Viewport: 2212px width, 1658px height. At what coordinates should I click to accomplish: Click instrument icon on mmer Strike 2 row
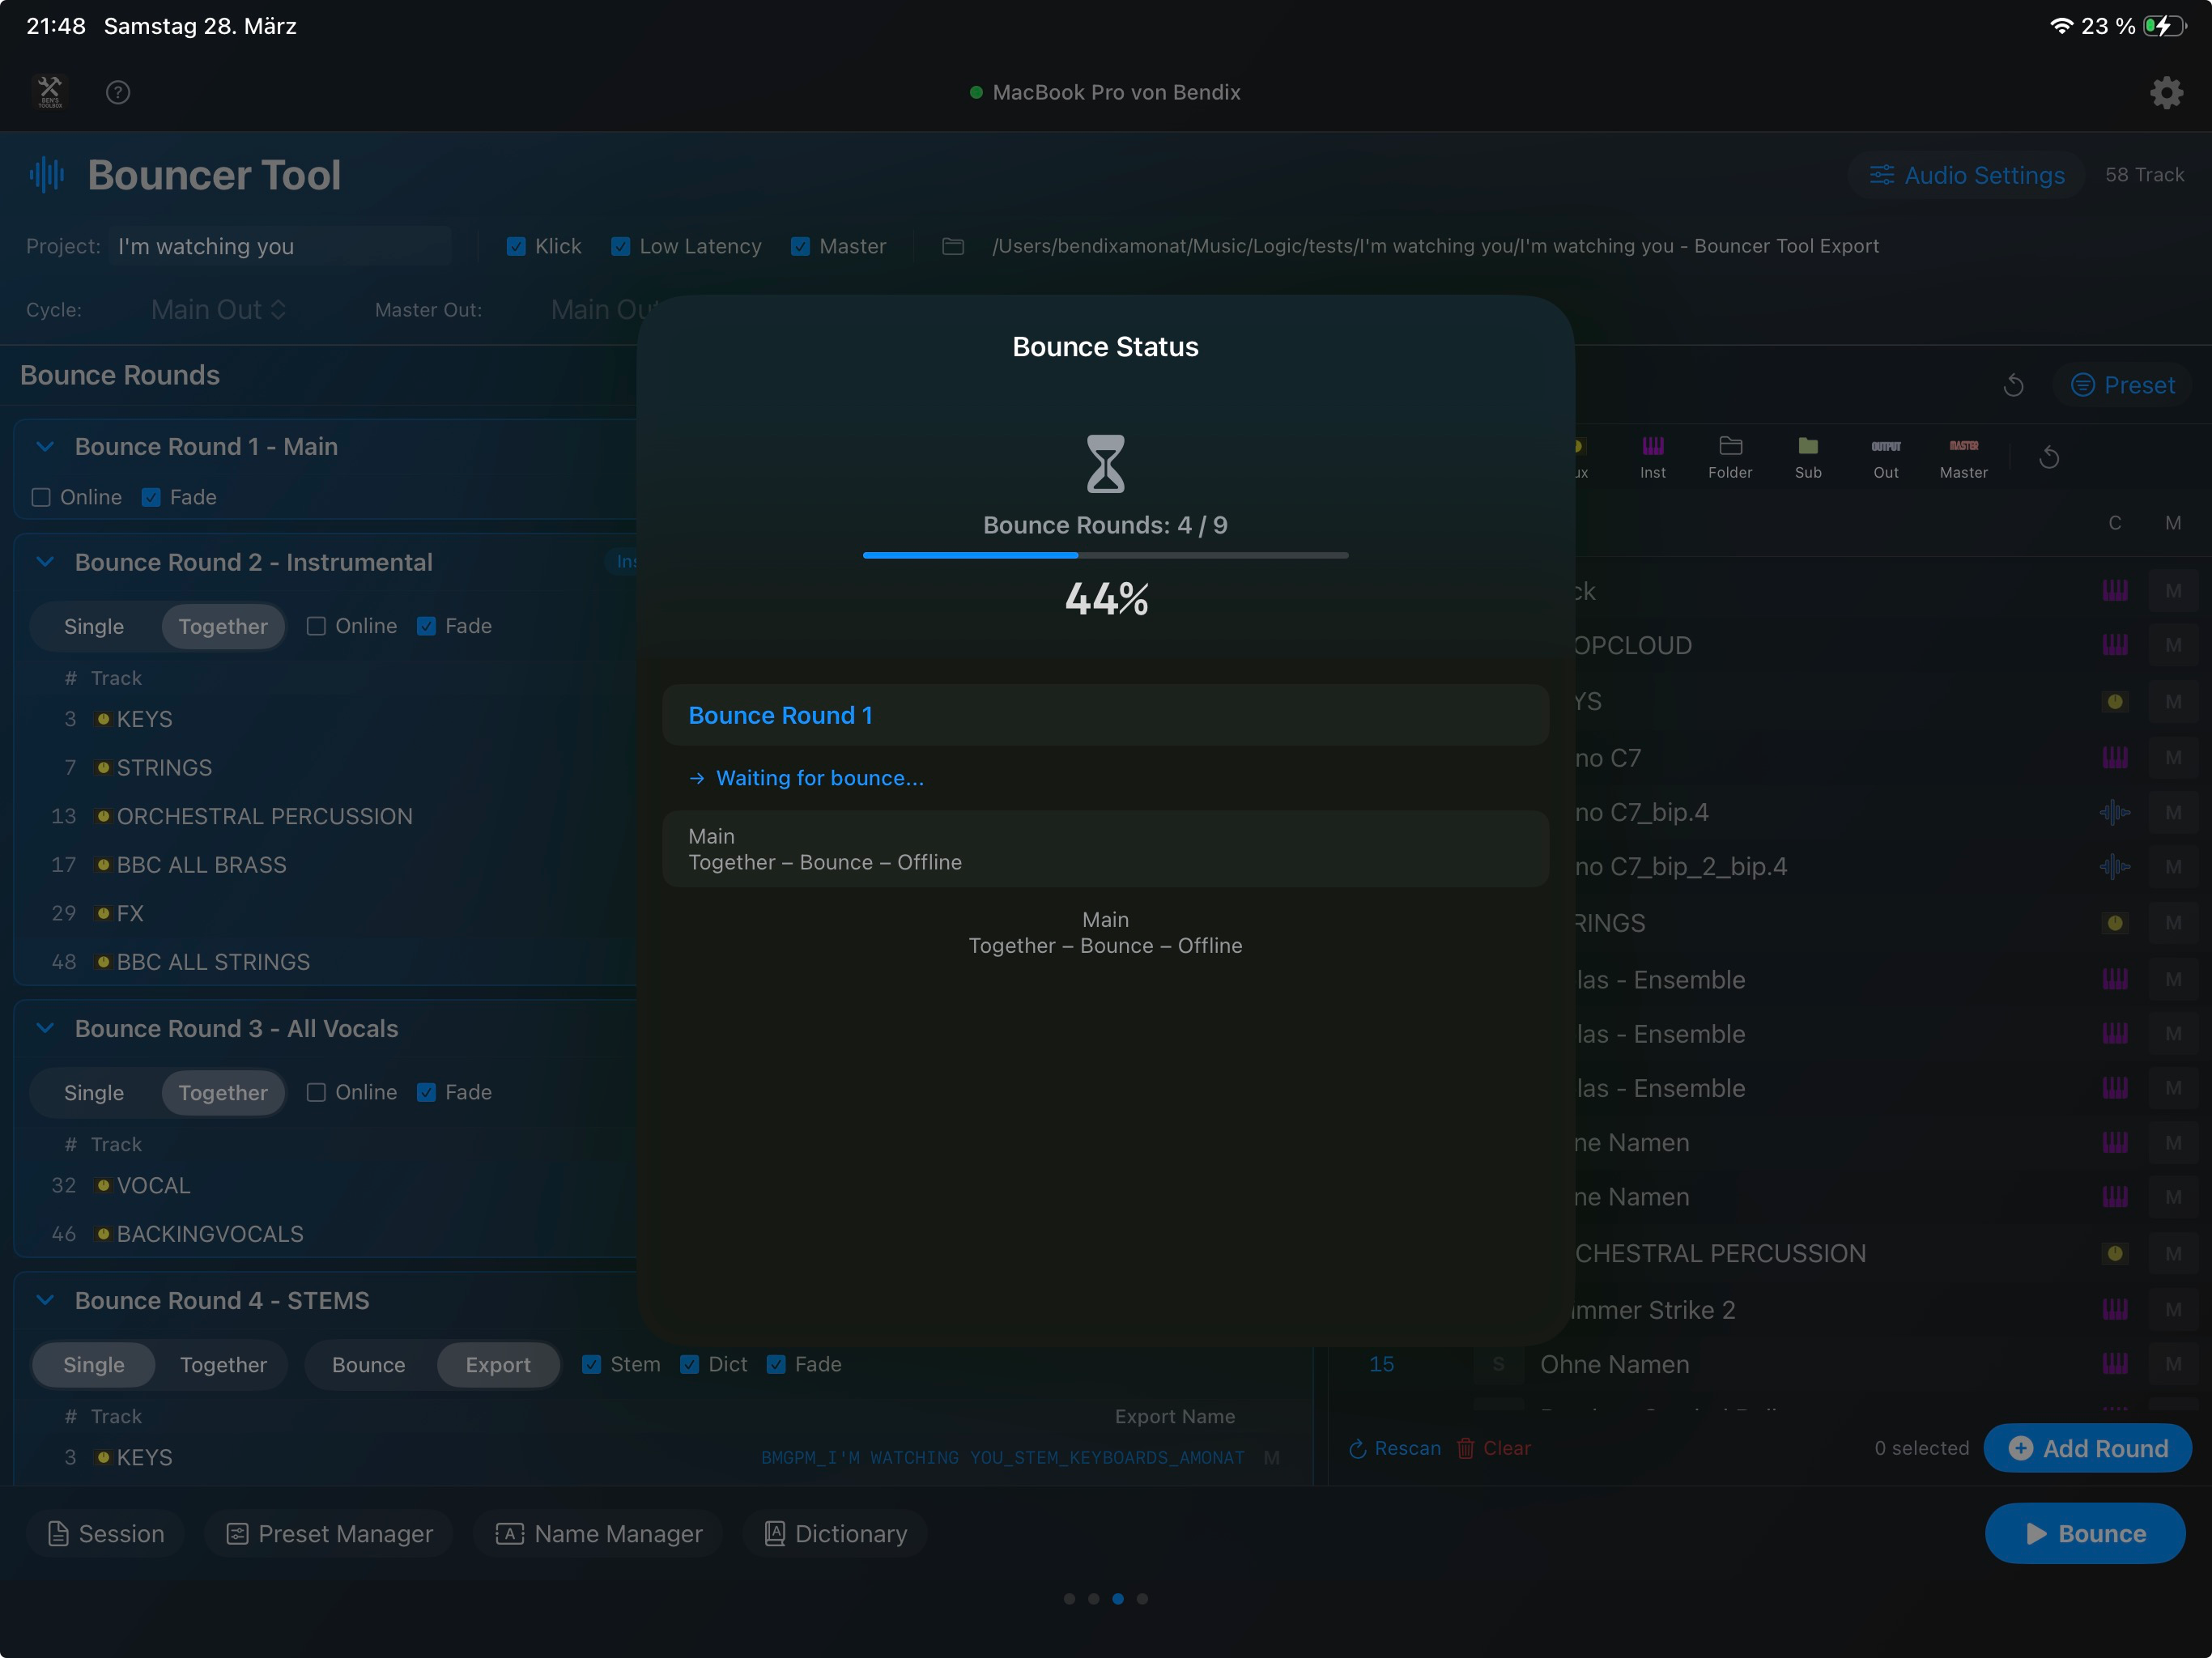[2115, 1309]
